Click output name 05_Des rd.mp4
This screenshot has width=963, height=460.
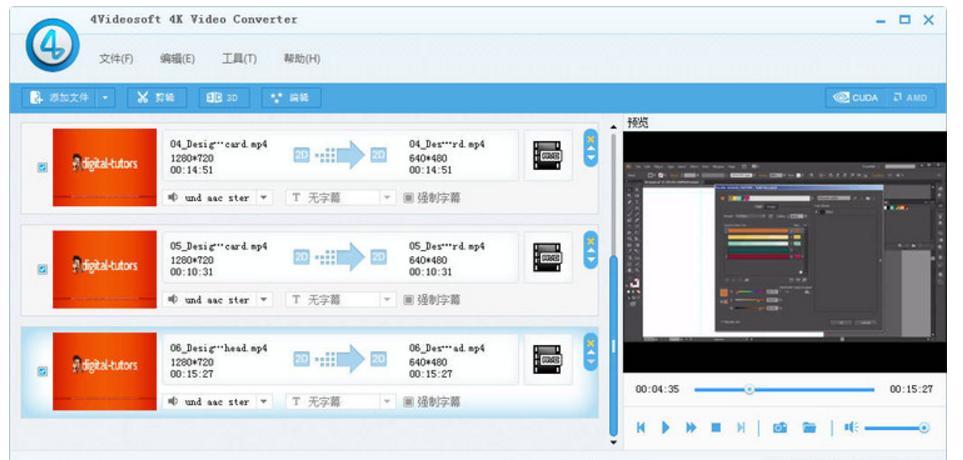[x=446, y=246]
